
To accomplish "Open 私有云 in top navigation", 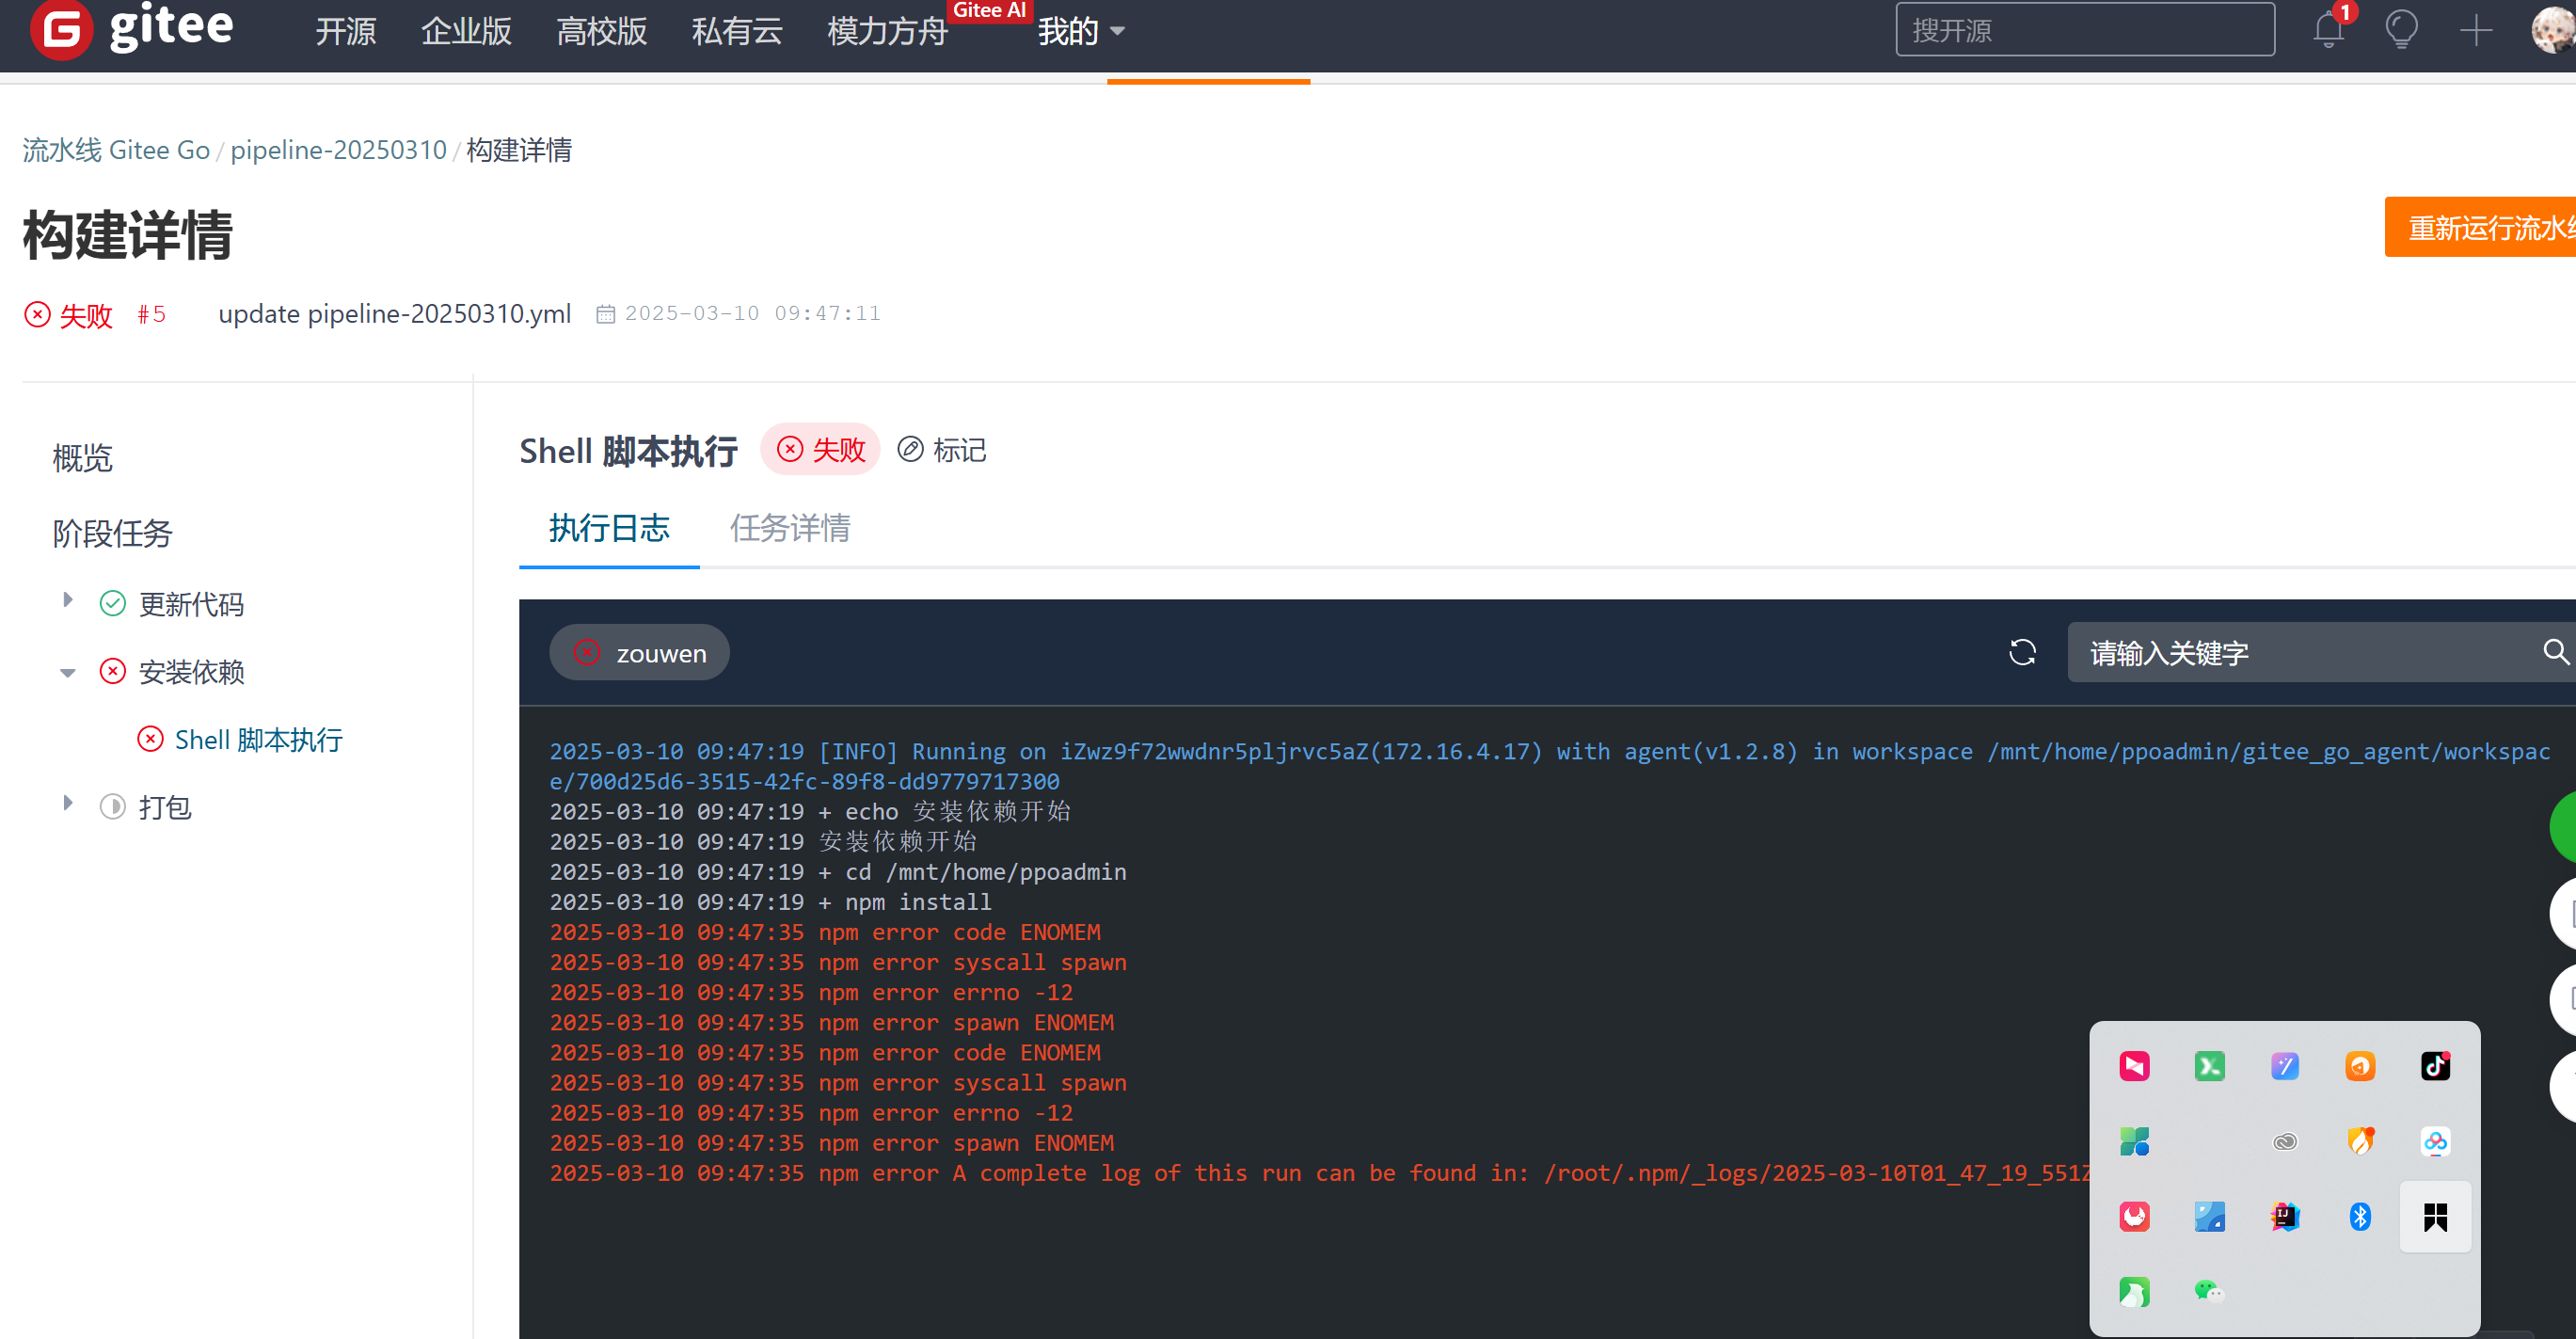I will (737, 31).
